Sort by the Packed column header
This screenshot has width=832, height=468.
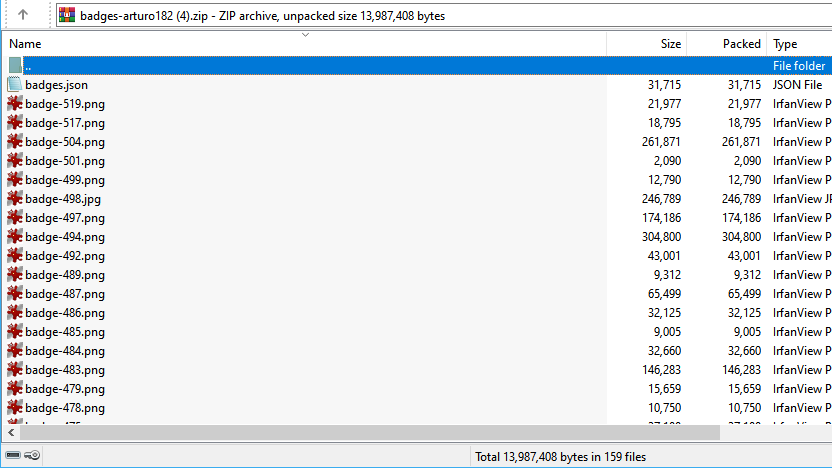coord(741,44)
